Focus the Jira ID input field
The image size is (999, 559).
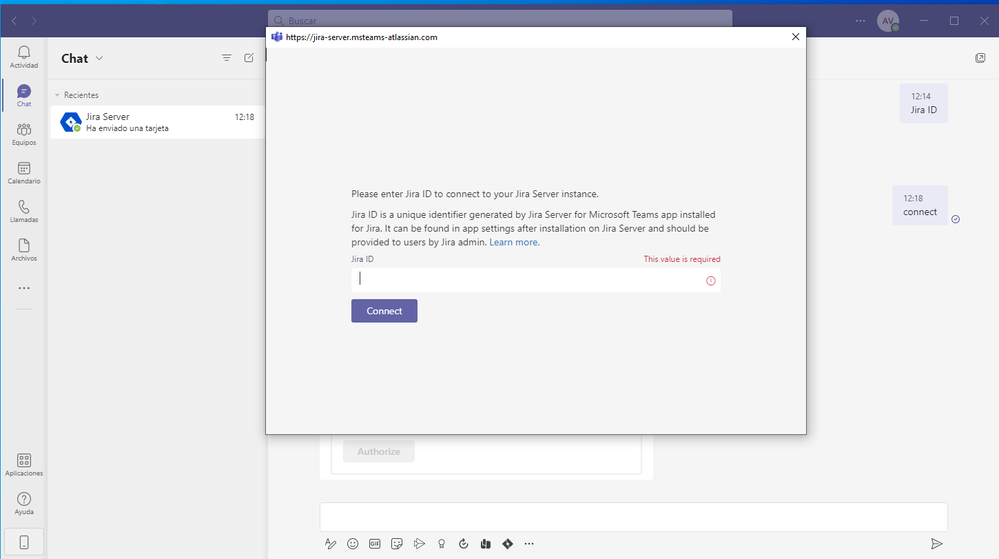pyautogui.click(x=536, y=280)
